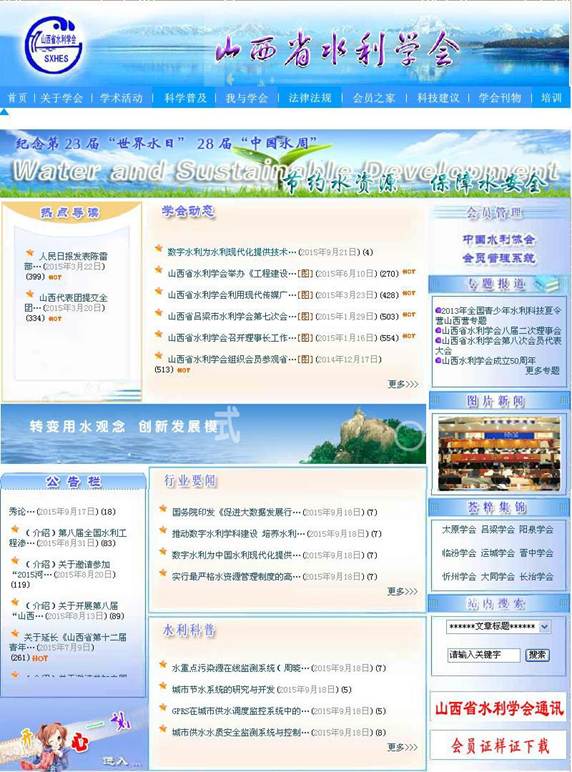Click the HOT badge next to 山西省水利学会举办 article
This screenshot has height=772, width=572.
click(409, 272)
